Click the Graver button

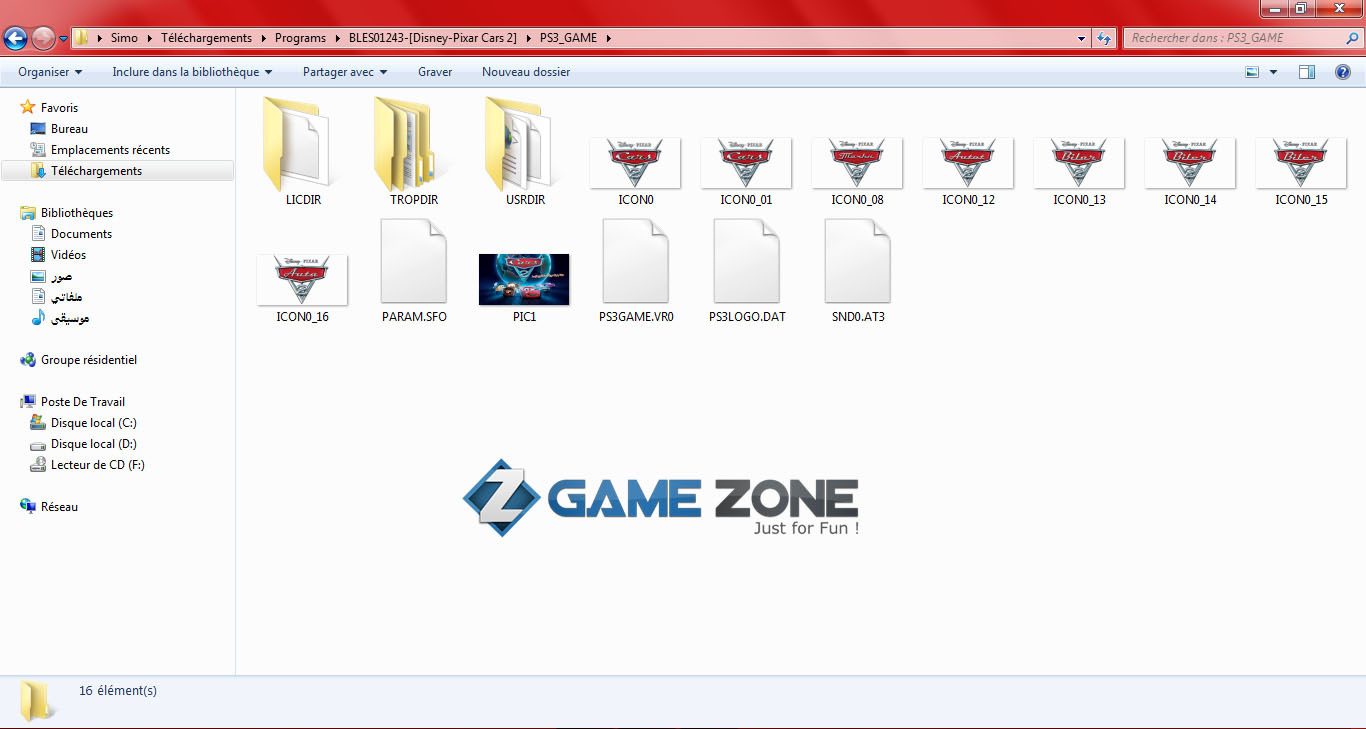(x=435, y=72)
